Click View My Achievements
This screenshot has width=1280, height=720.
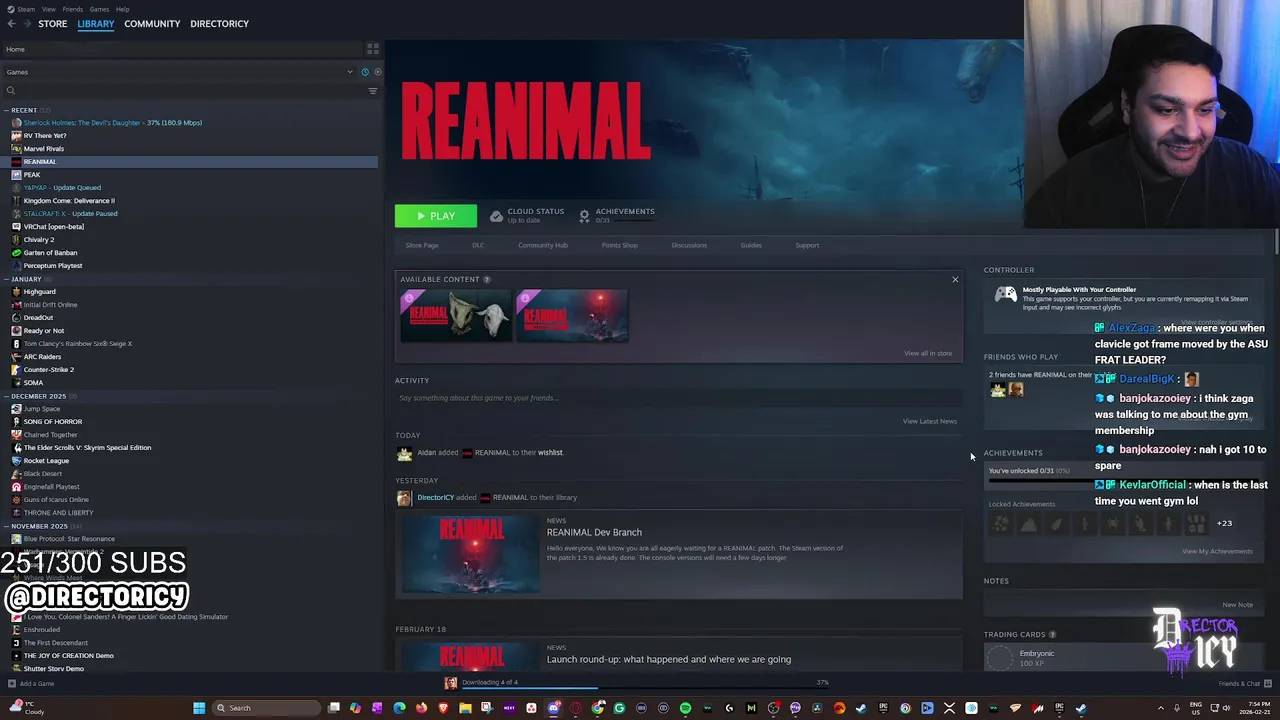click(x=1217, y=551)
